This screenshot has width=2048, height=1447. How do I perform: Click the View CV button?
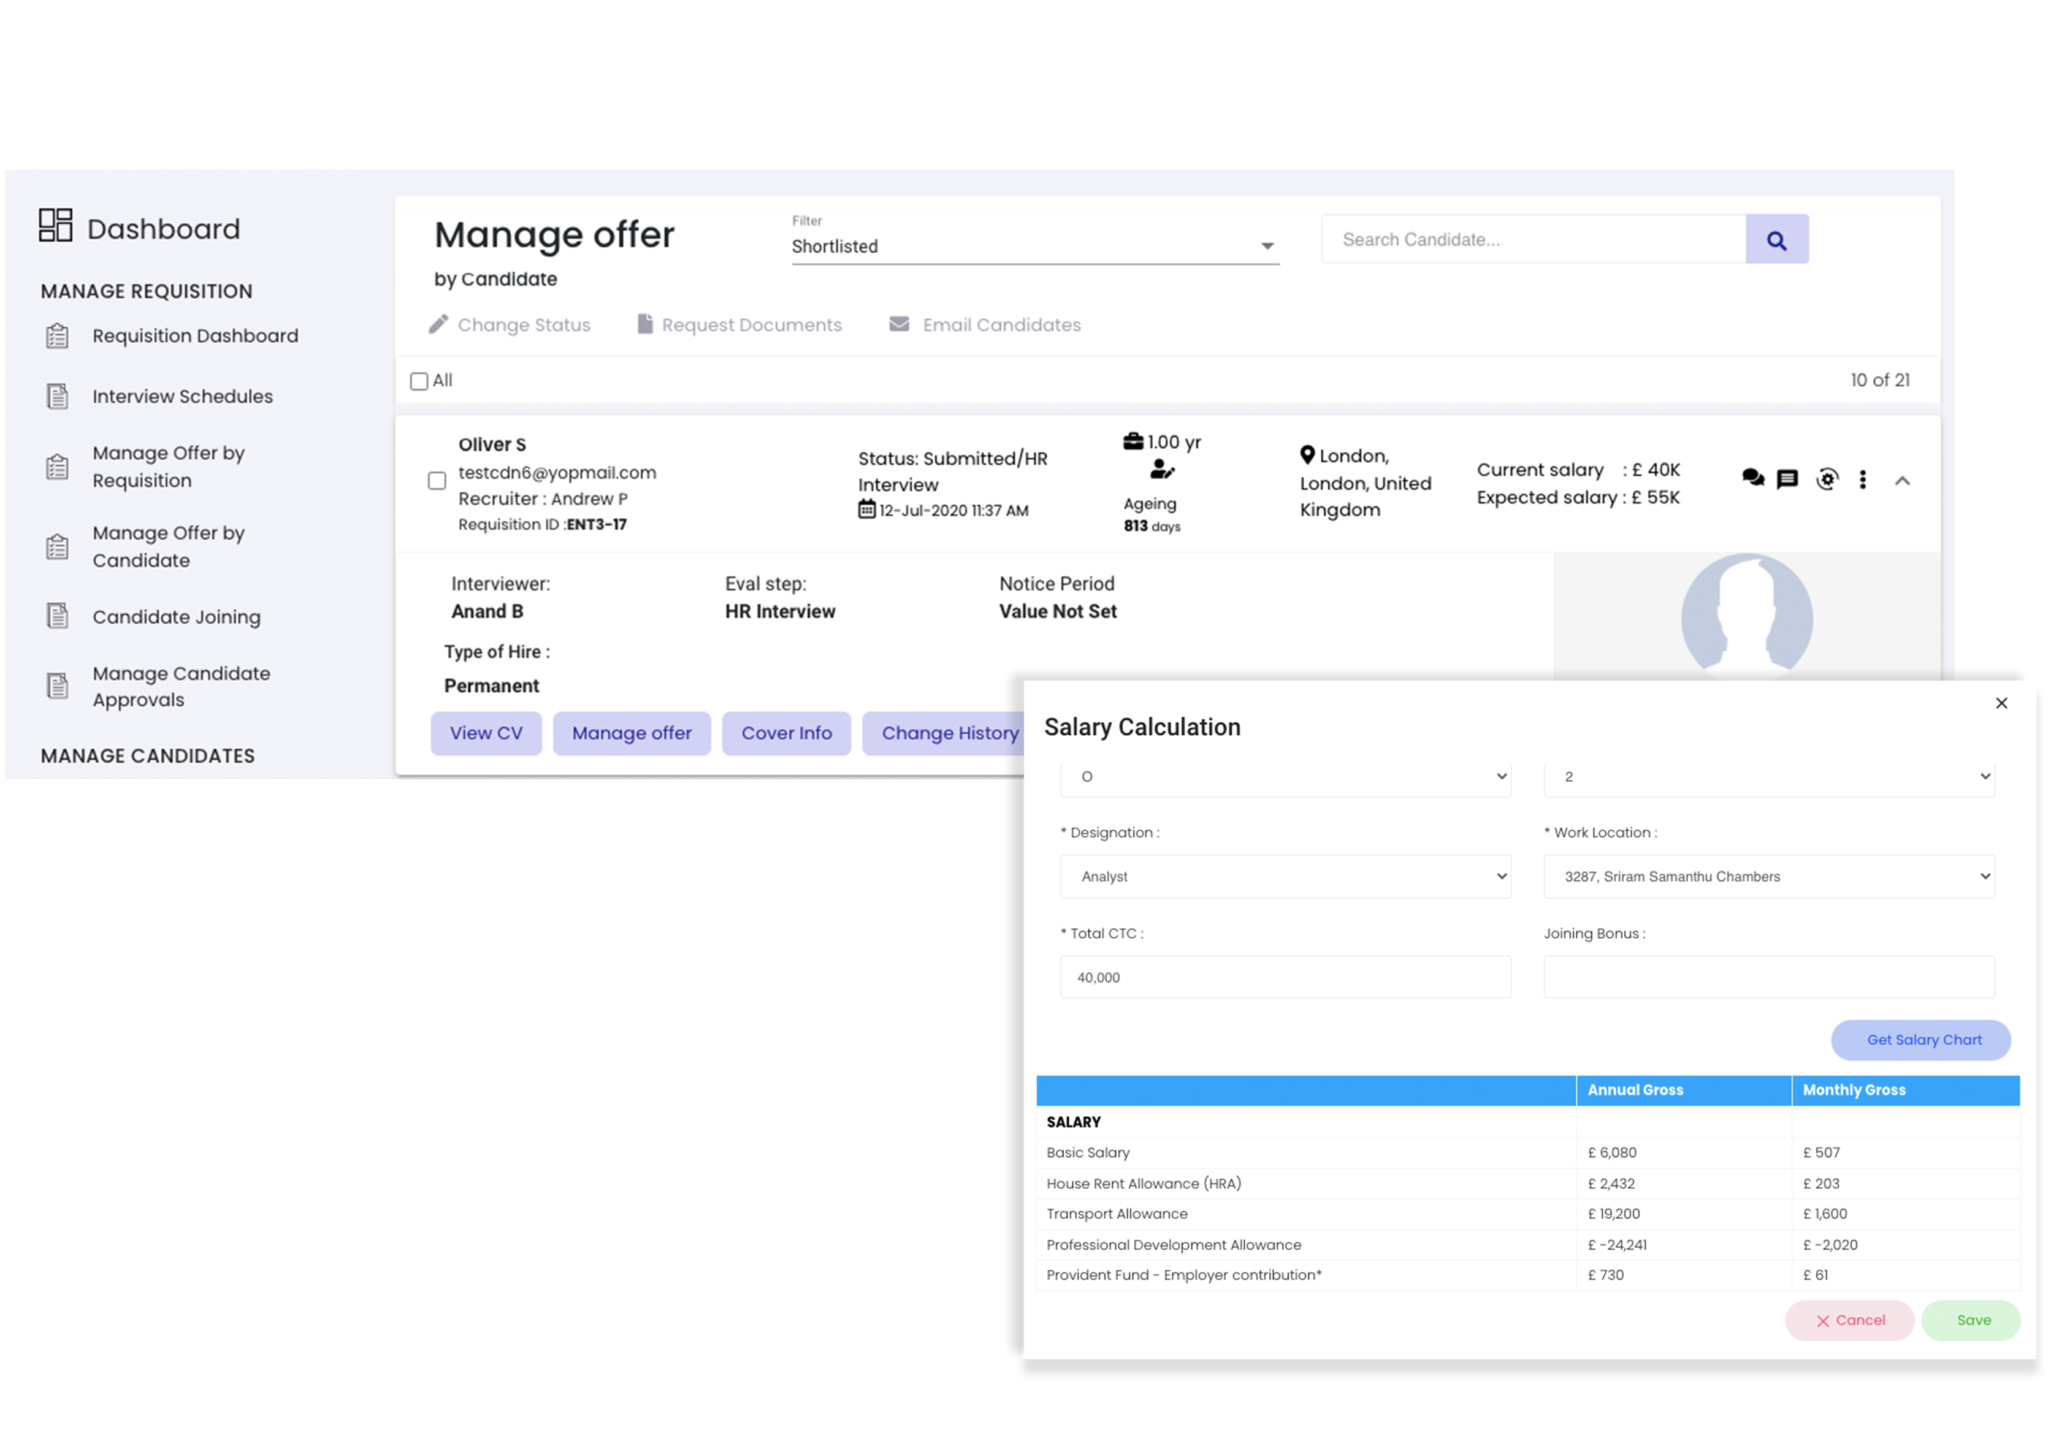click(486, 733)
